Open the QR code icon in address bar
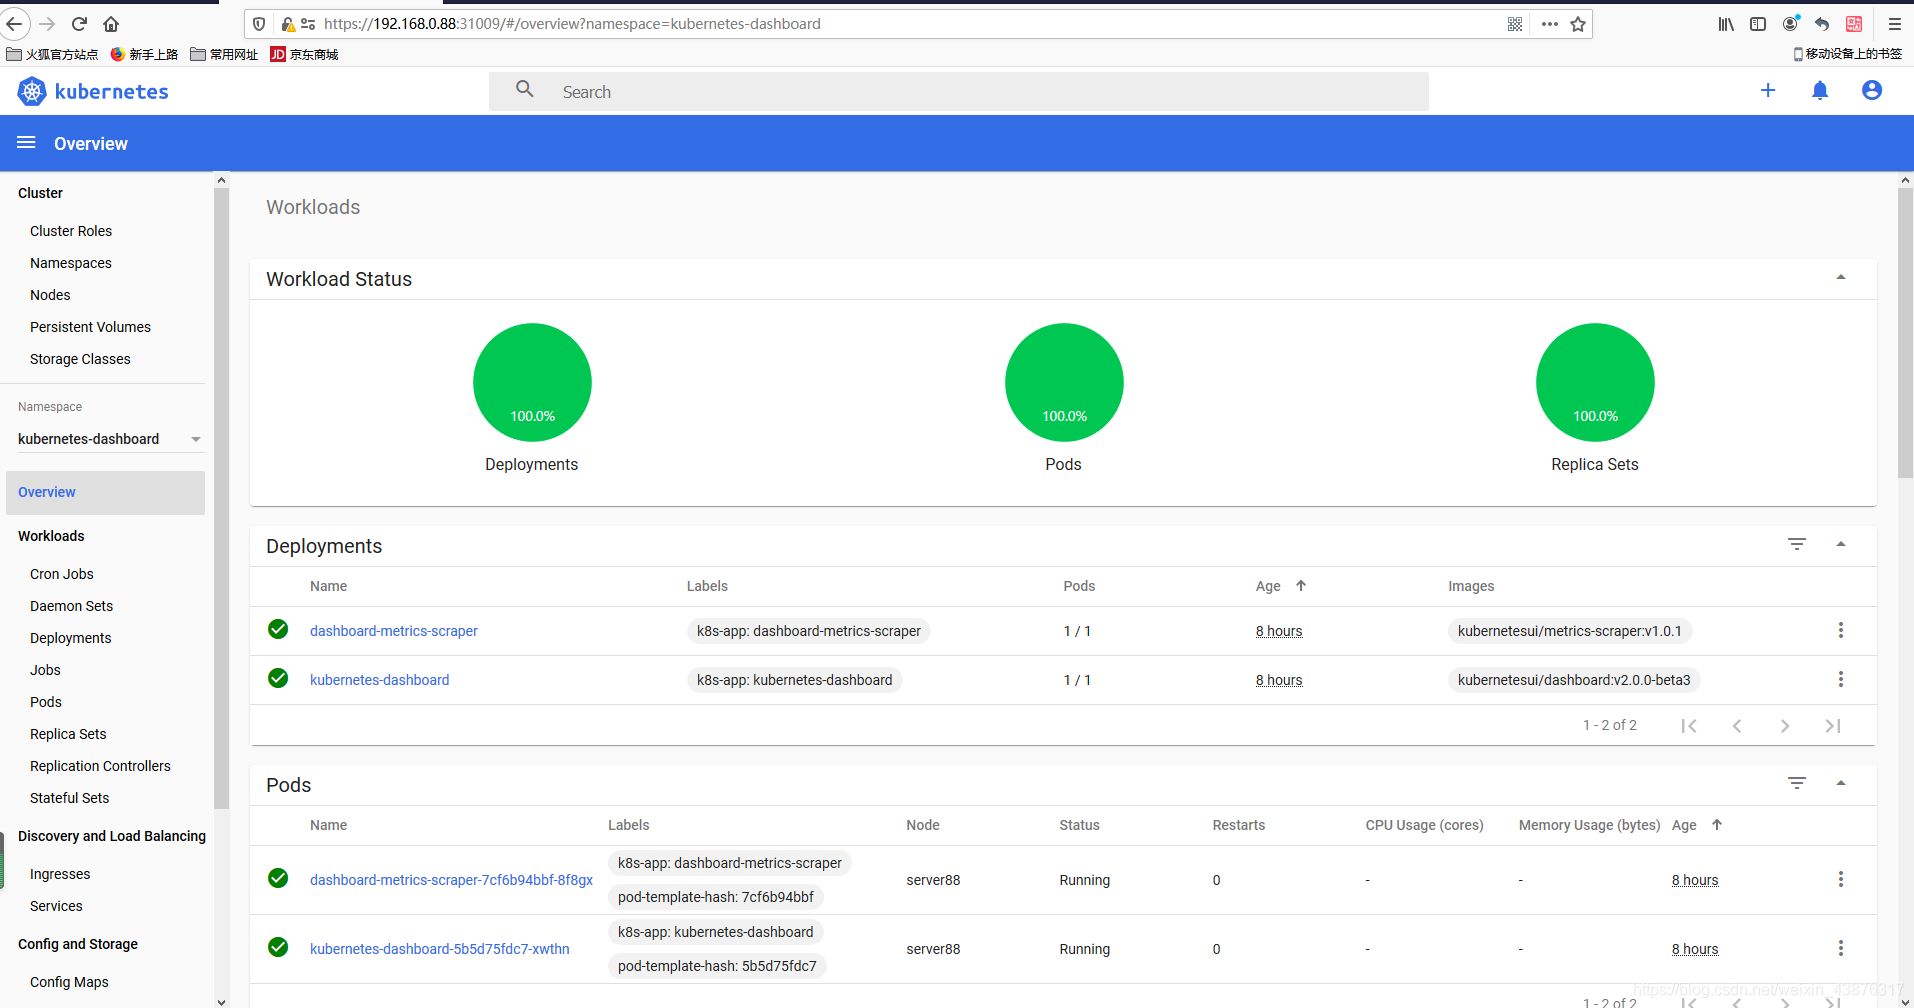 click(x=1515, y=24)
